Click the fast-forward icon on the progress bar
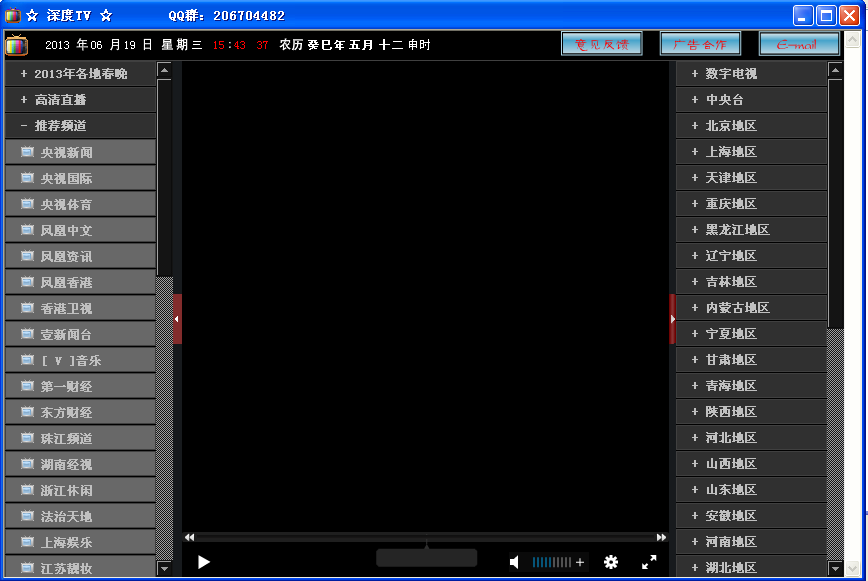Screen dimensions: 868x581 pyautogui.click(x=662, y=537)
